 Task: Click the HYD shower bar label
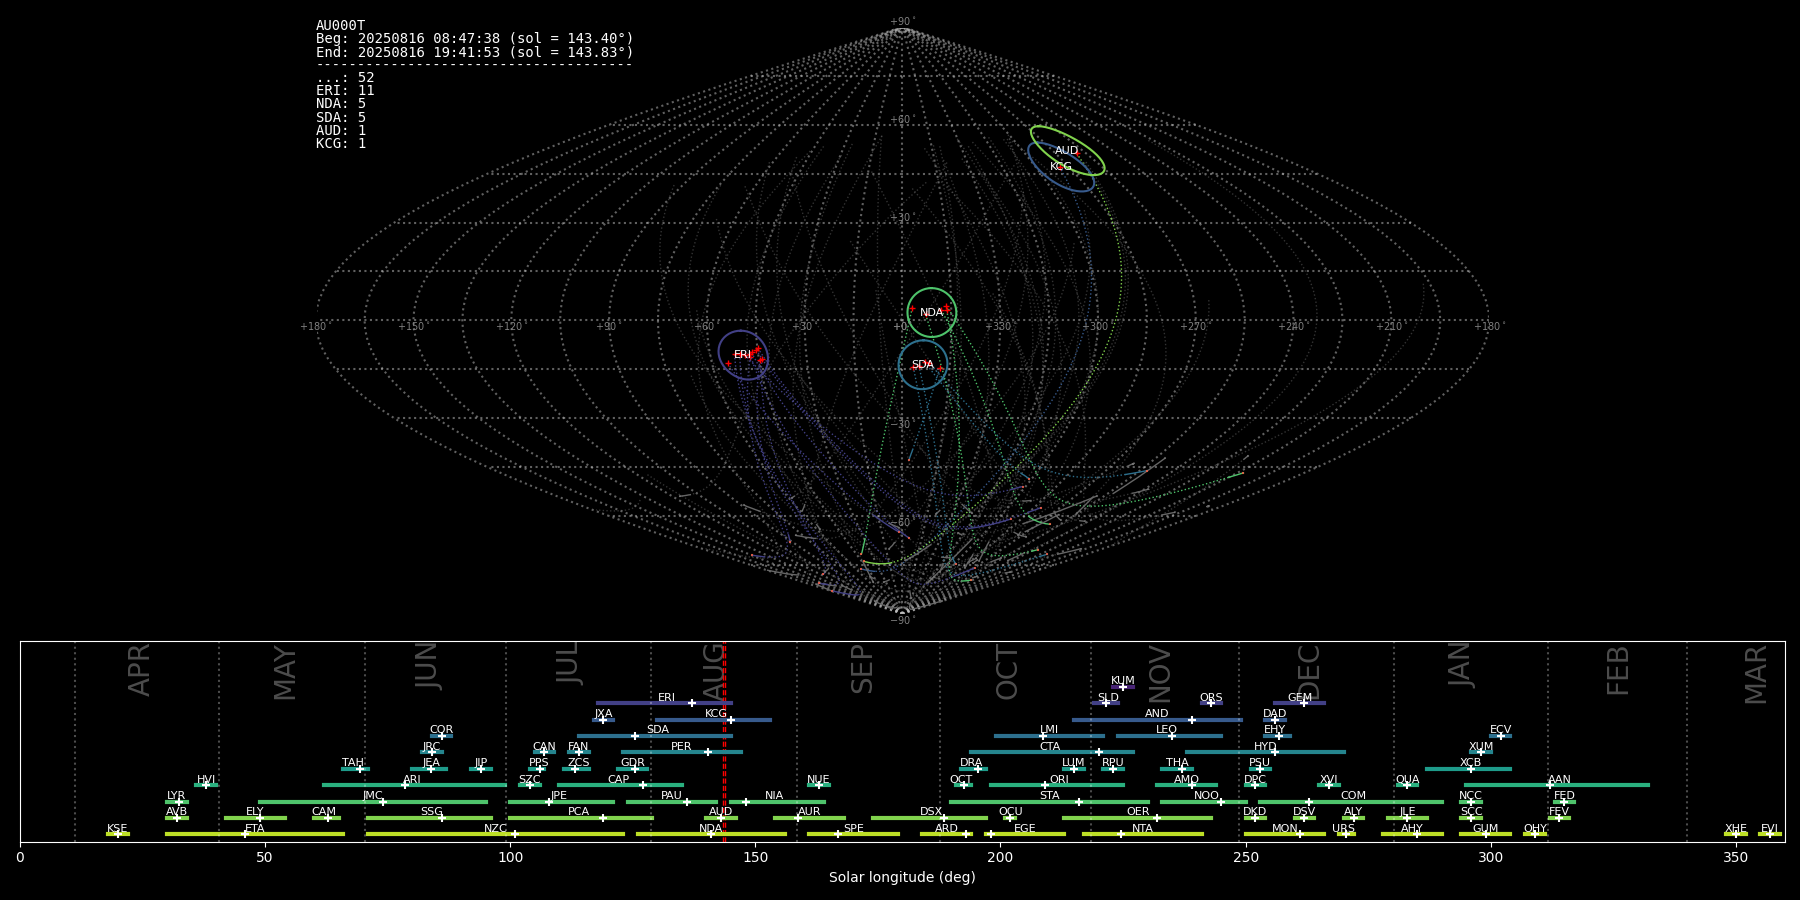pyautogui.click(x=1266, y=747)
